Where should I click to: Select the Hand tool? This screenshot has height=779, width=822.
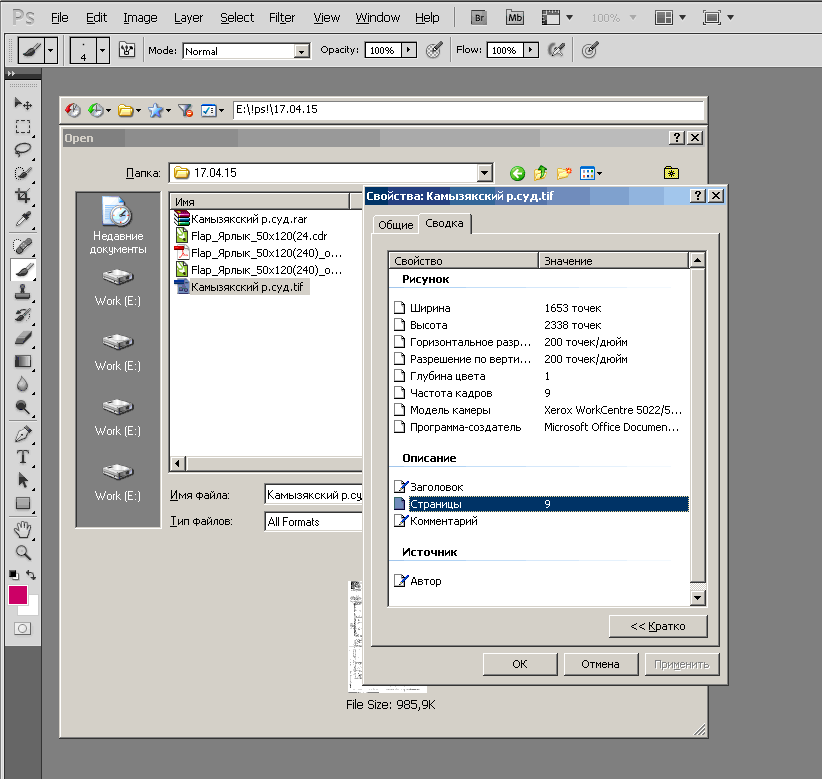(23, 529)
